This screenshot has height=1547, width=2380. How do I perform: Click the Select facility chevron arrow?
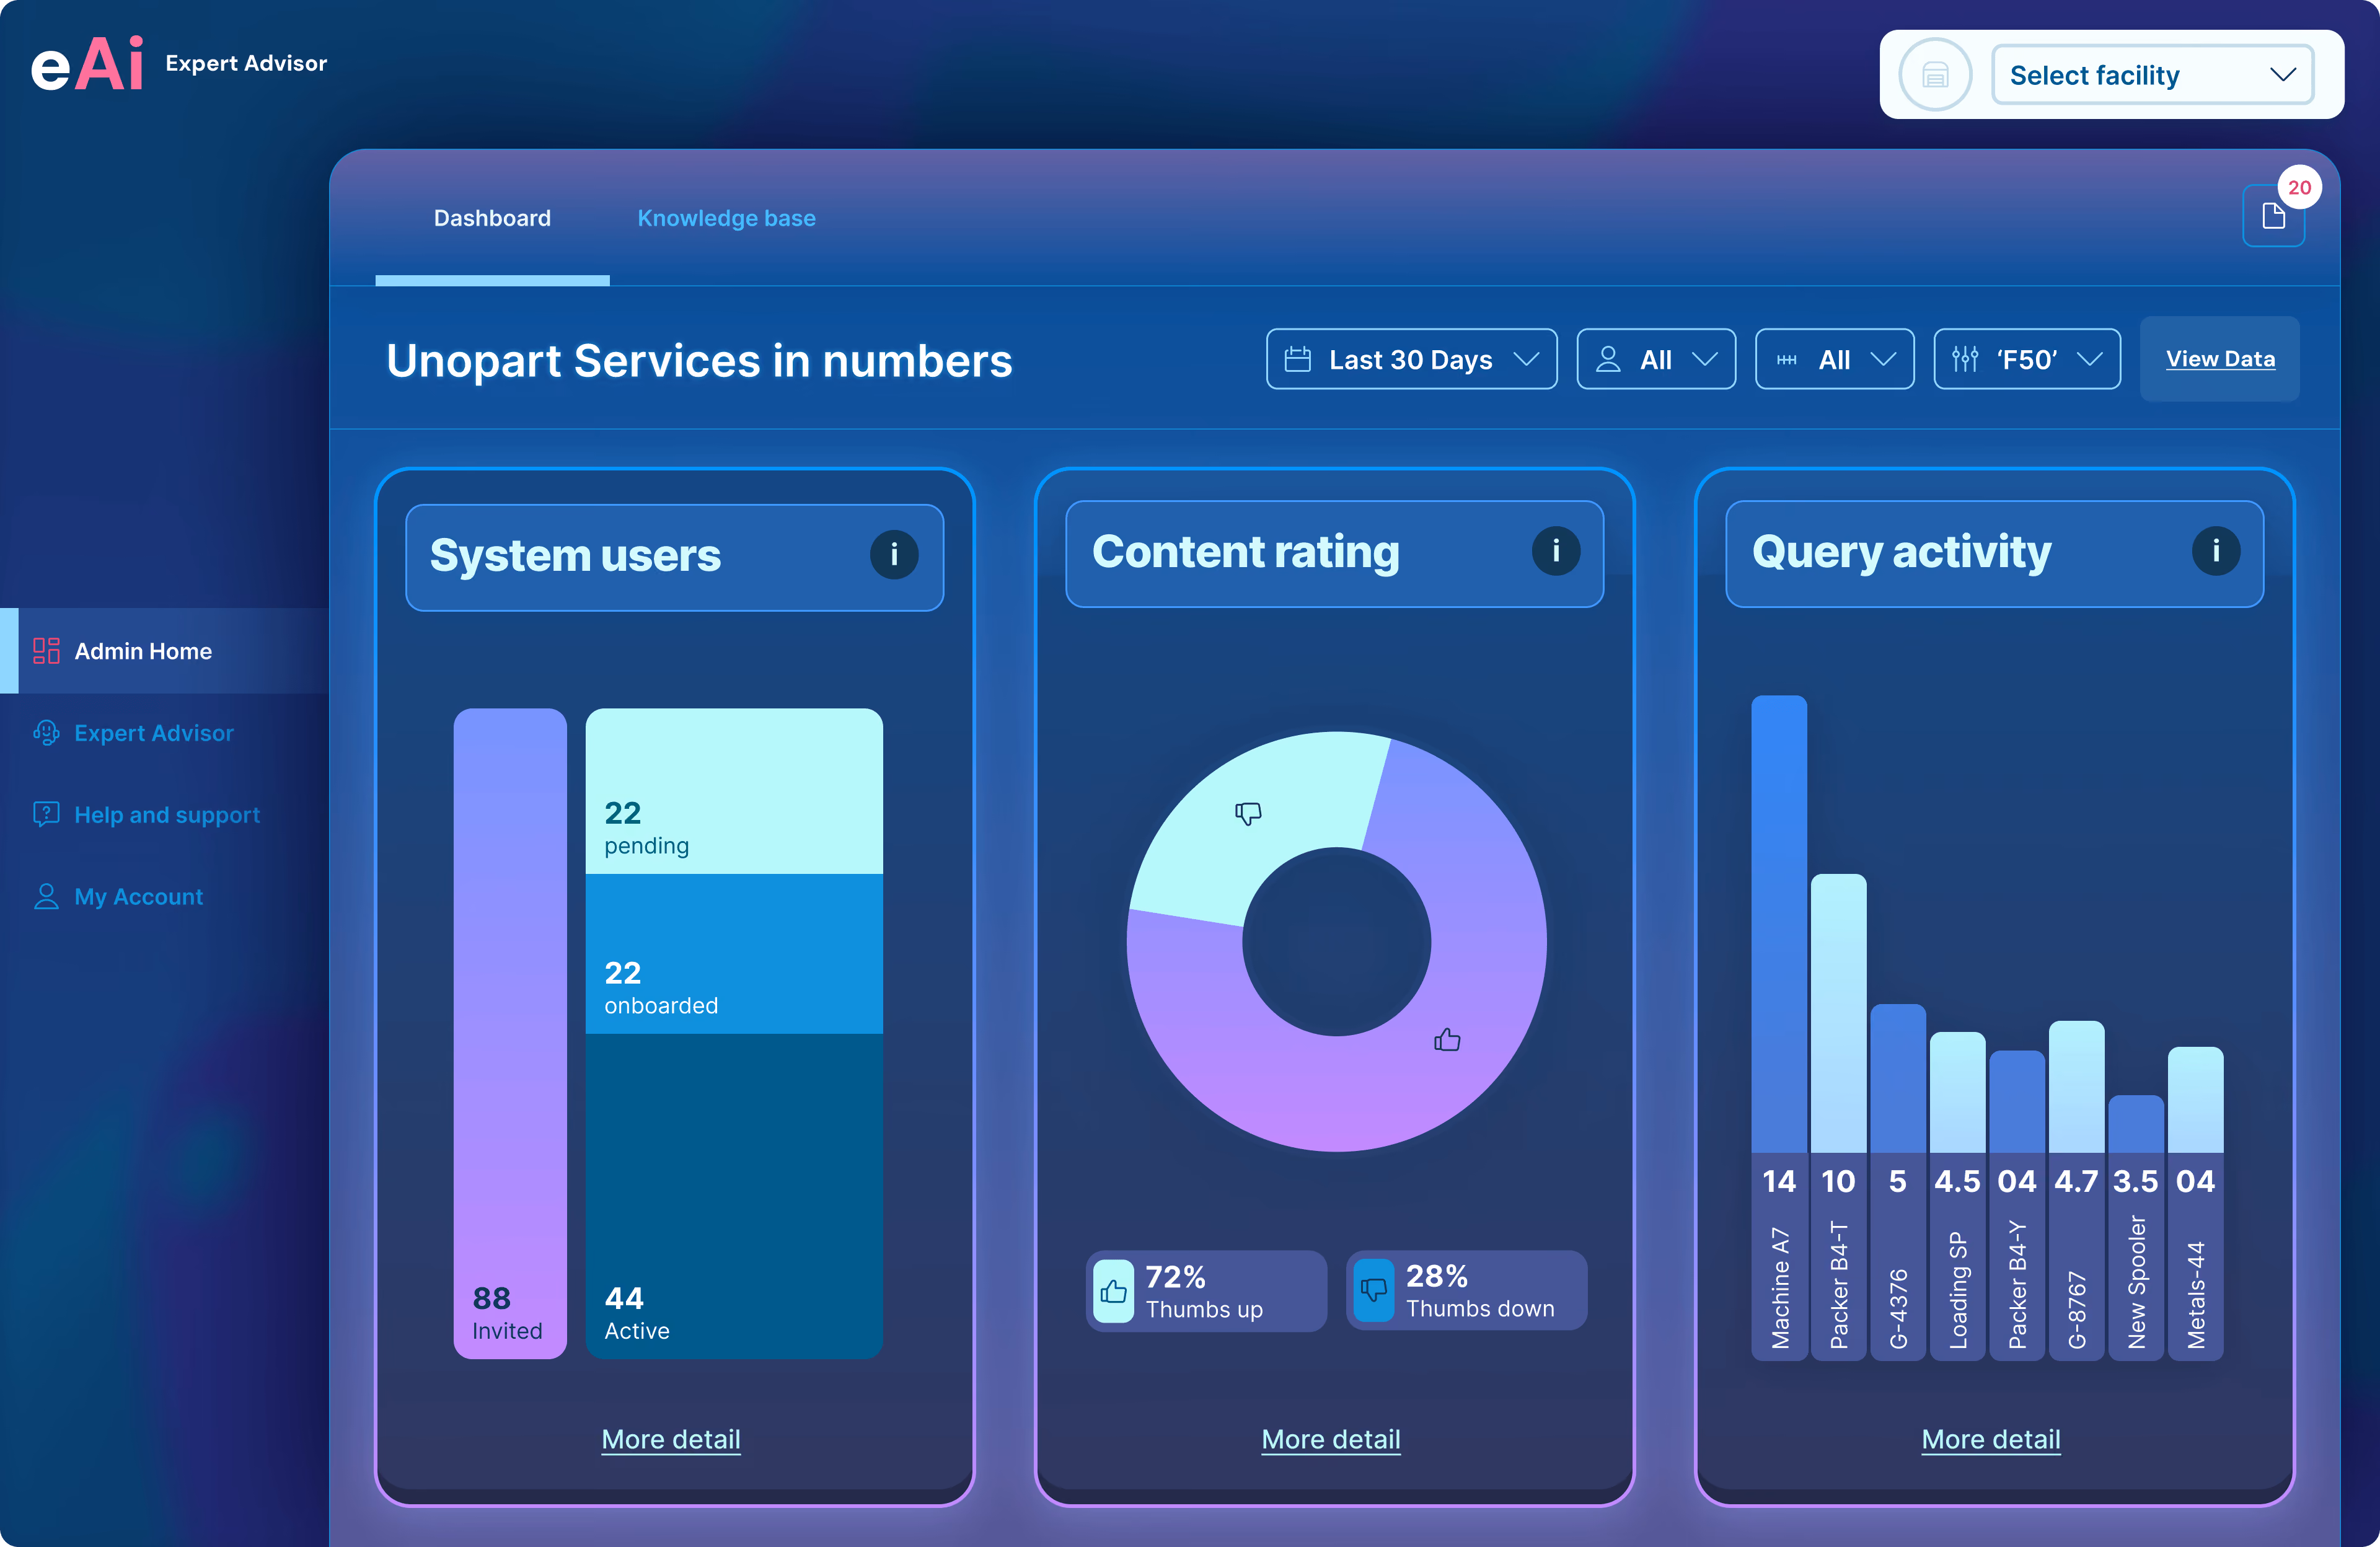(2282, 75)
